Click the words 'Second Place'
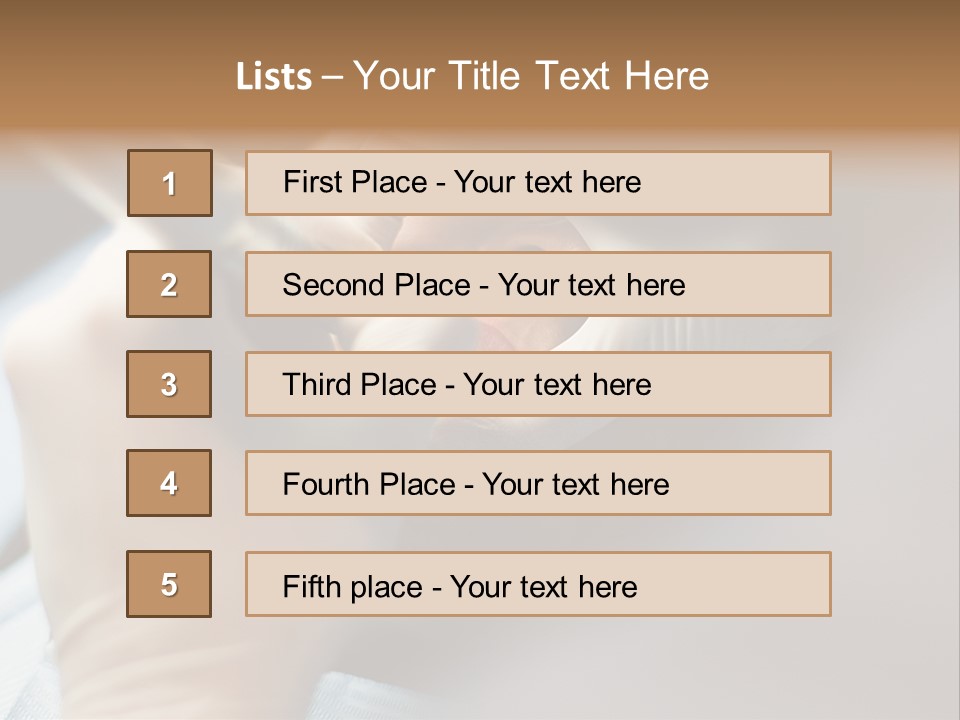960x720 pixels. click(x=377, y=285)
